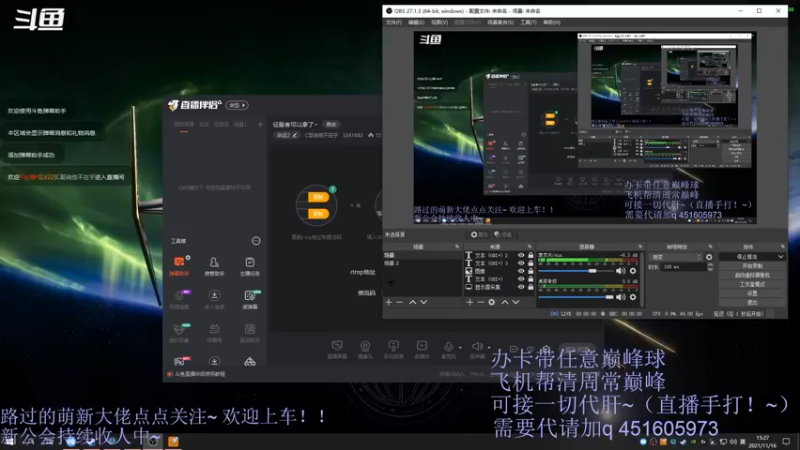Unlock the 文本 (GDI+) 2 source
The image size is (800, 450).
(531, 255)
